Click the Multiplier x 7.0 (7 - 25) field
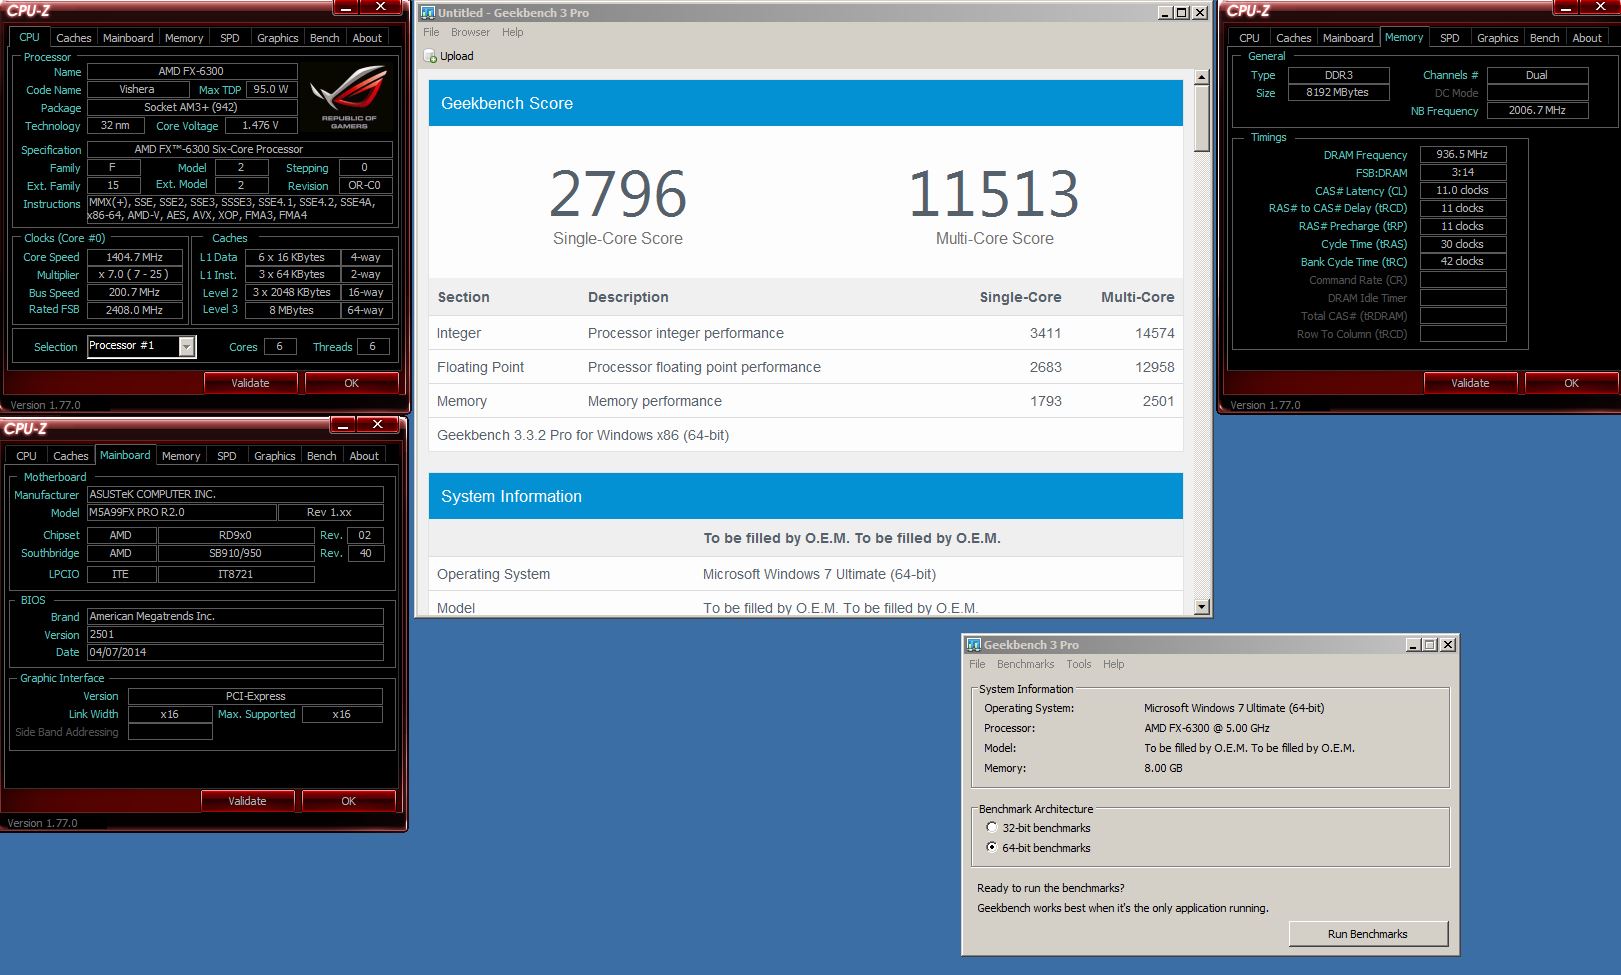Viewport: 1621px width, 975px height. tap(135, 274)
